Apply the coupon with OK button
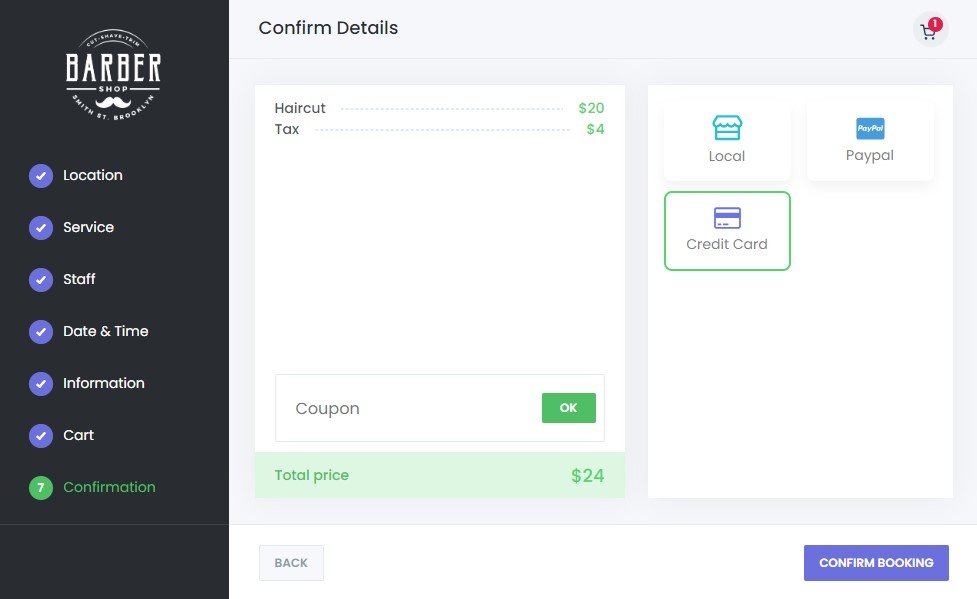This screenshot has height=599, width=977. [568, 408]
